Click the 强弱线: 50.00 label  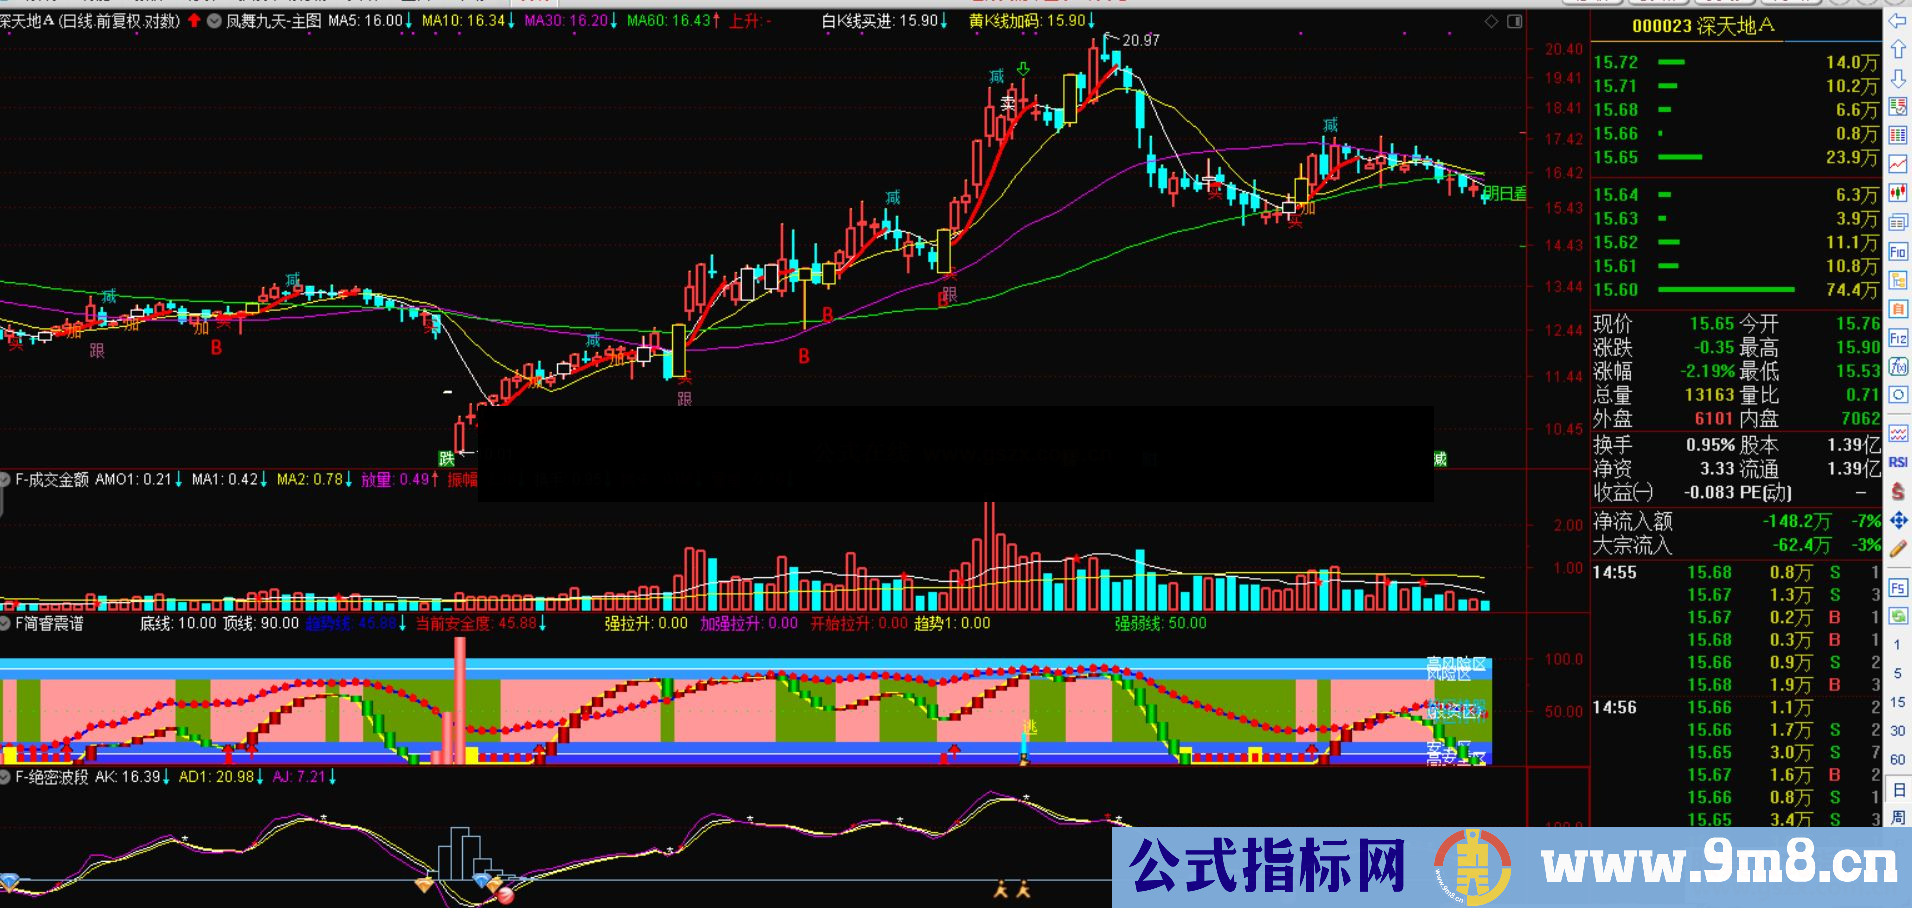point(1161,623)
